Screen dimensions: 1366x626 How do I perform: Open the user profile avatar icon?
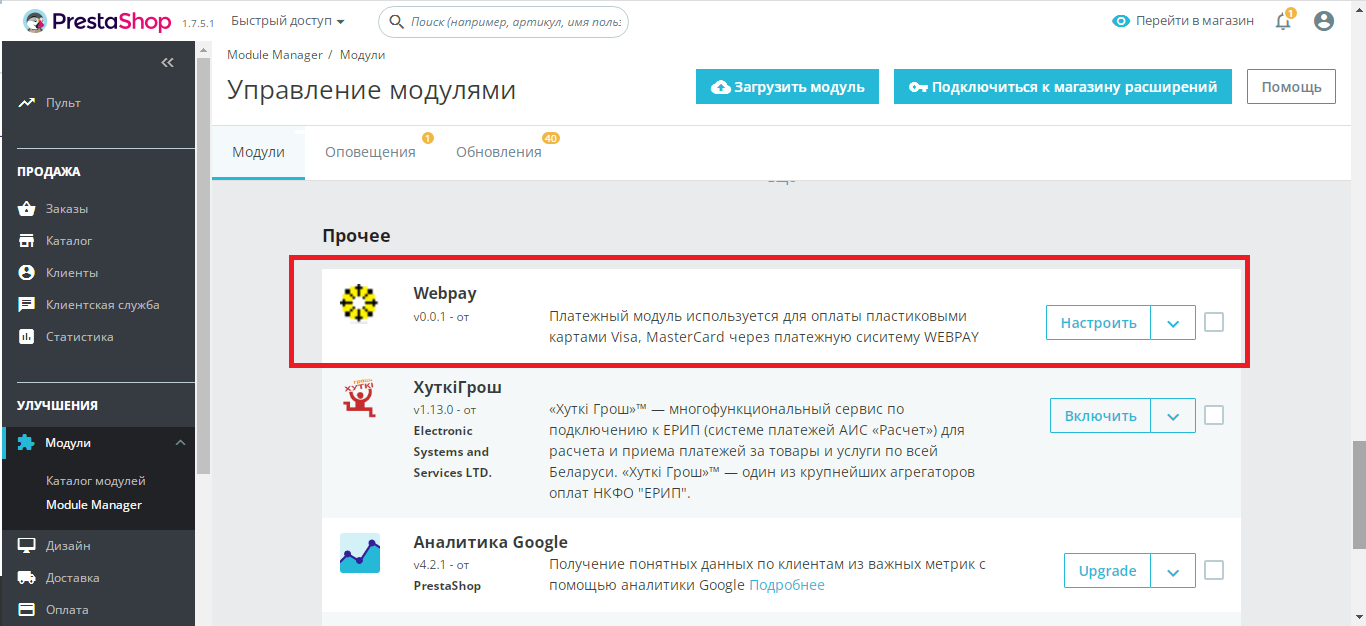point(1324,21)
